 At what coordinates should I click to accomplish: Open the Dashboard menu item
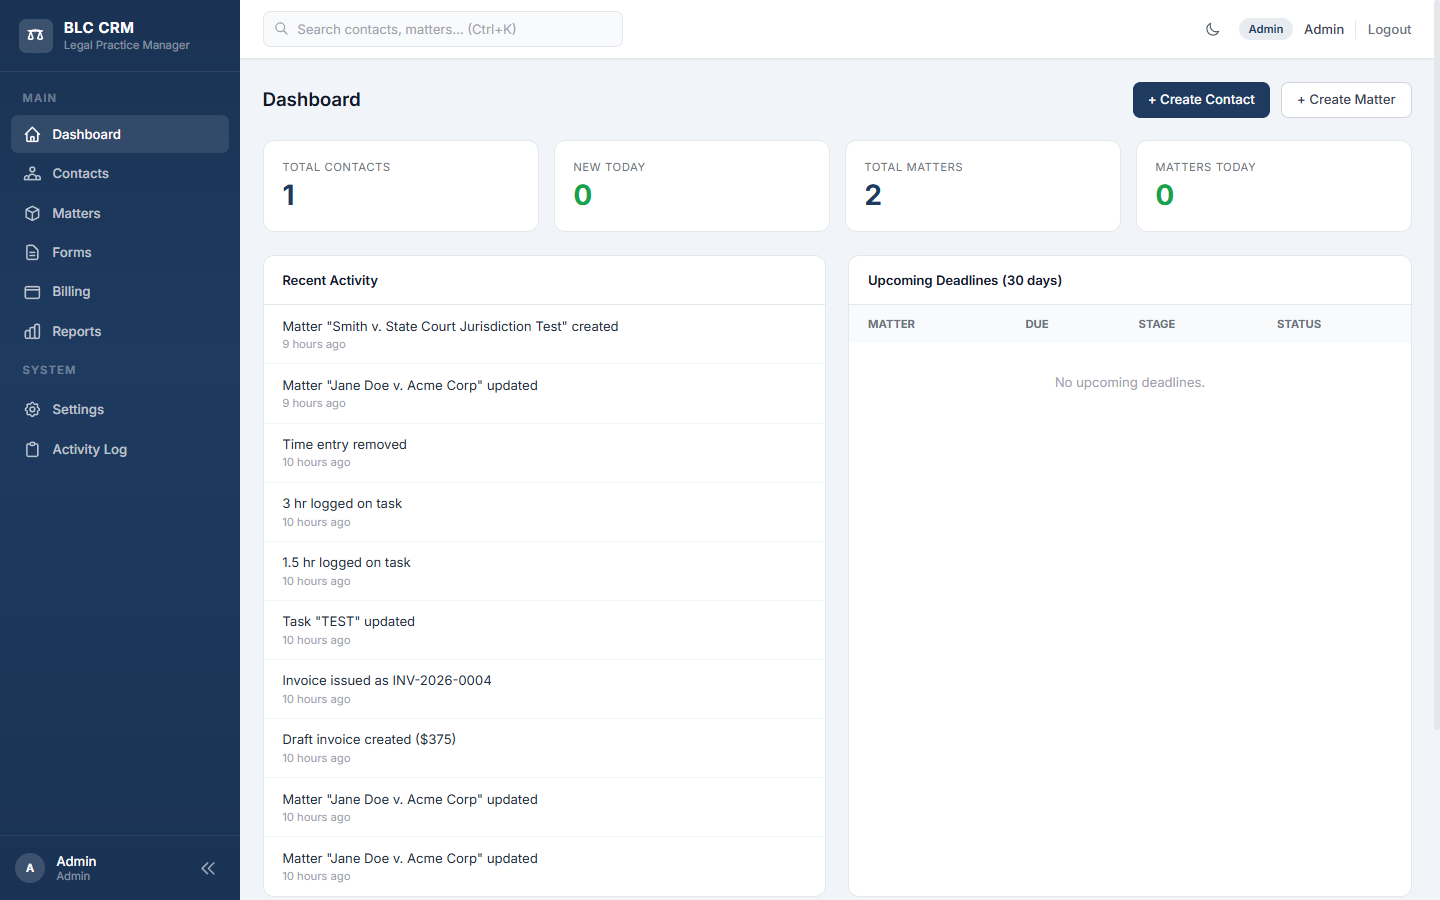click(x=120, y=134)
